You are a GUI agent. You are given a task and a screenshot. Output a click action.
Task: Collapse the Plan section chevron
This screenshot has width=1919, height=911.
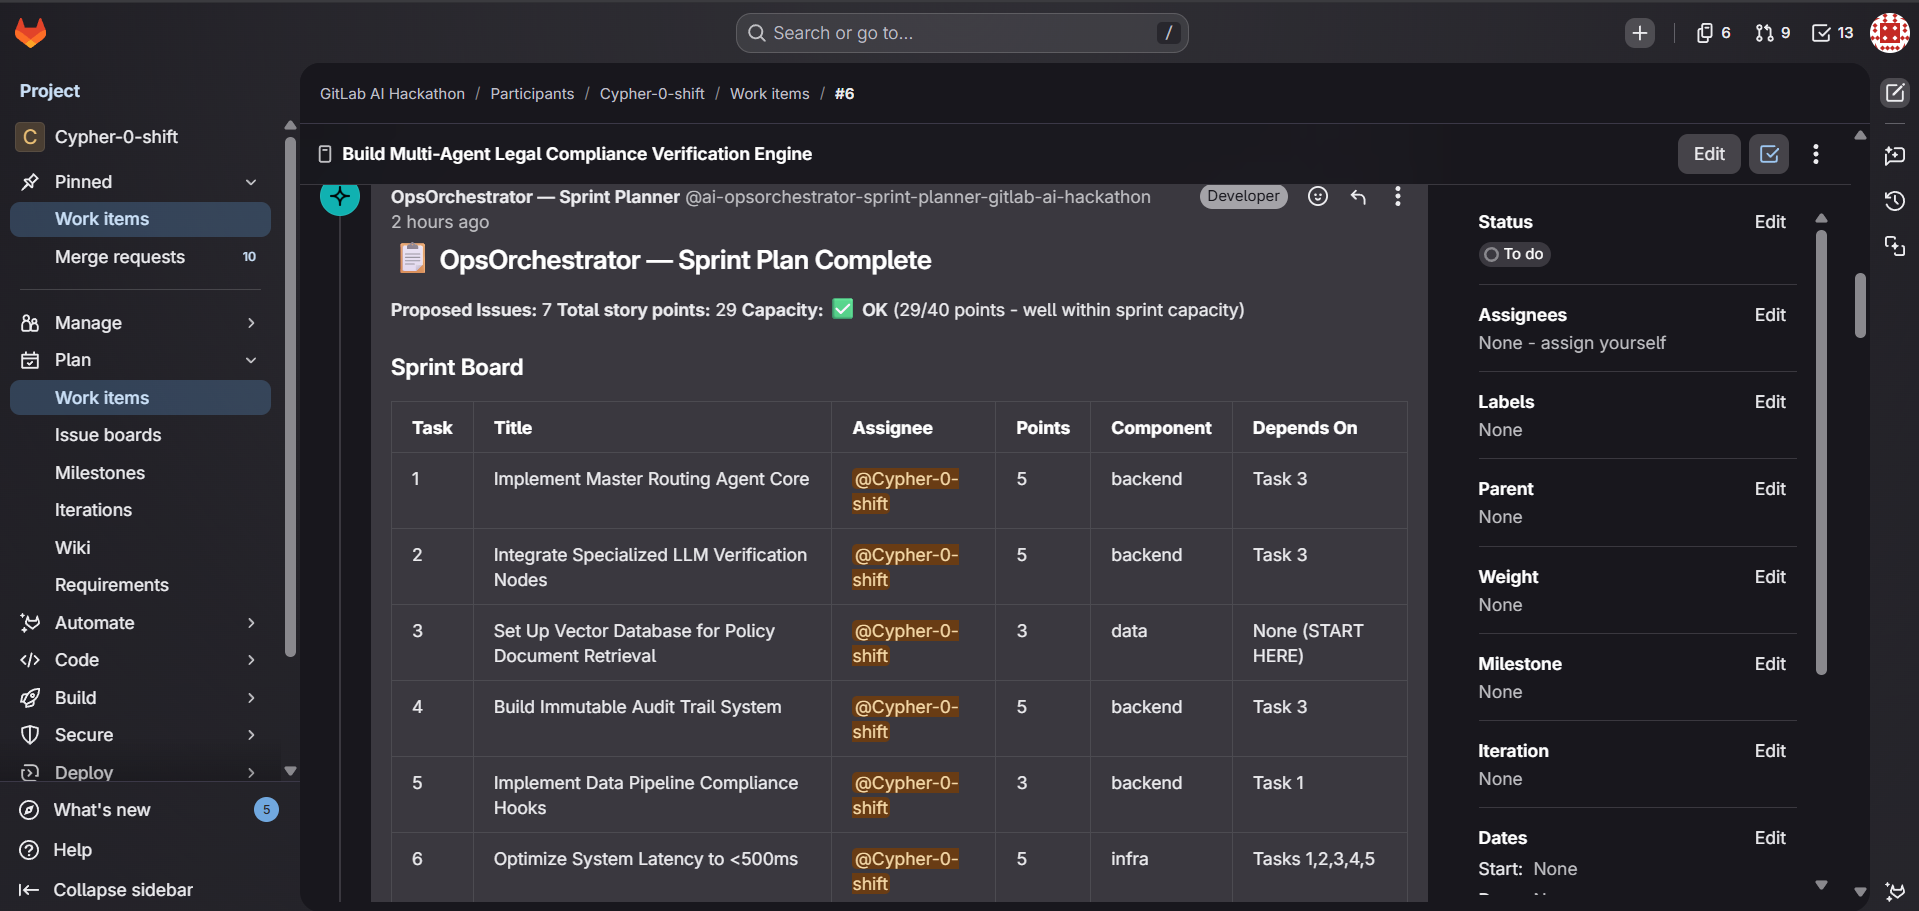point(251,360)
